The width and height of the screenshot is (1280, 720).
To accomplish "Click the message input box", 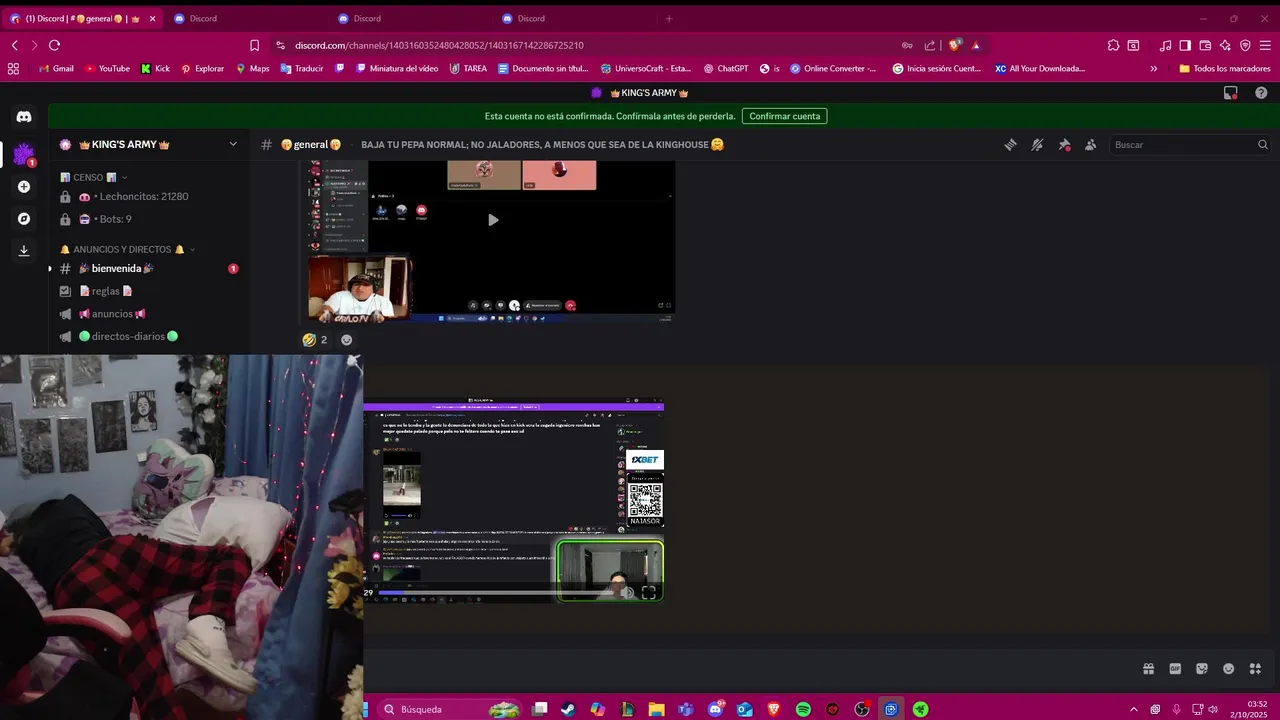I will (750, 669).
